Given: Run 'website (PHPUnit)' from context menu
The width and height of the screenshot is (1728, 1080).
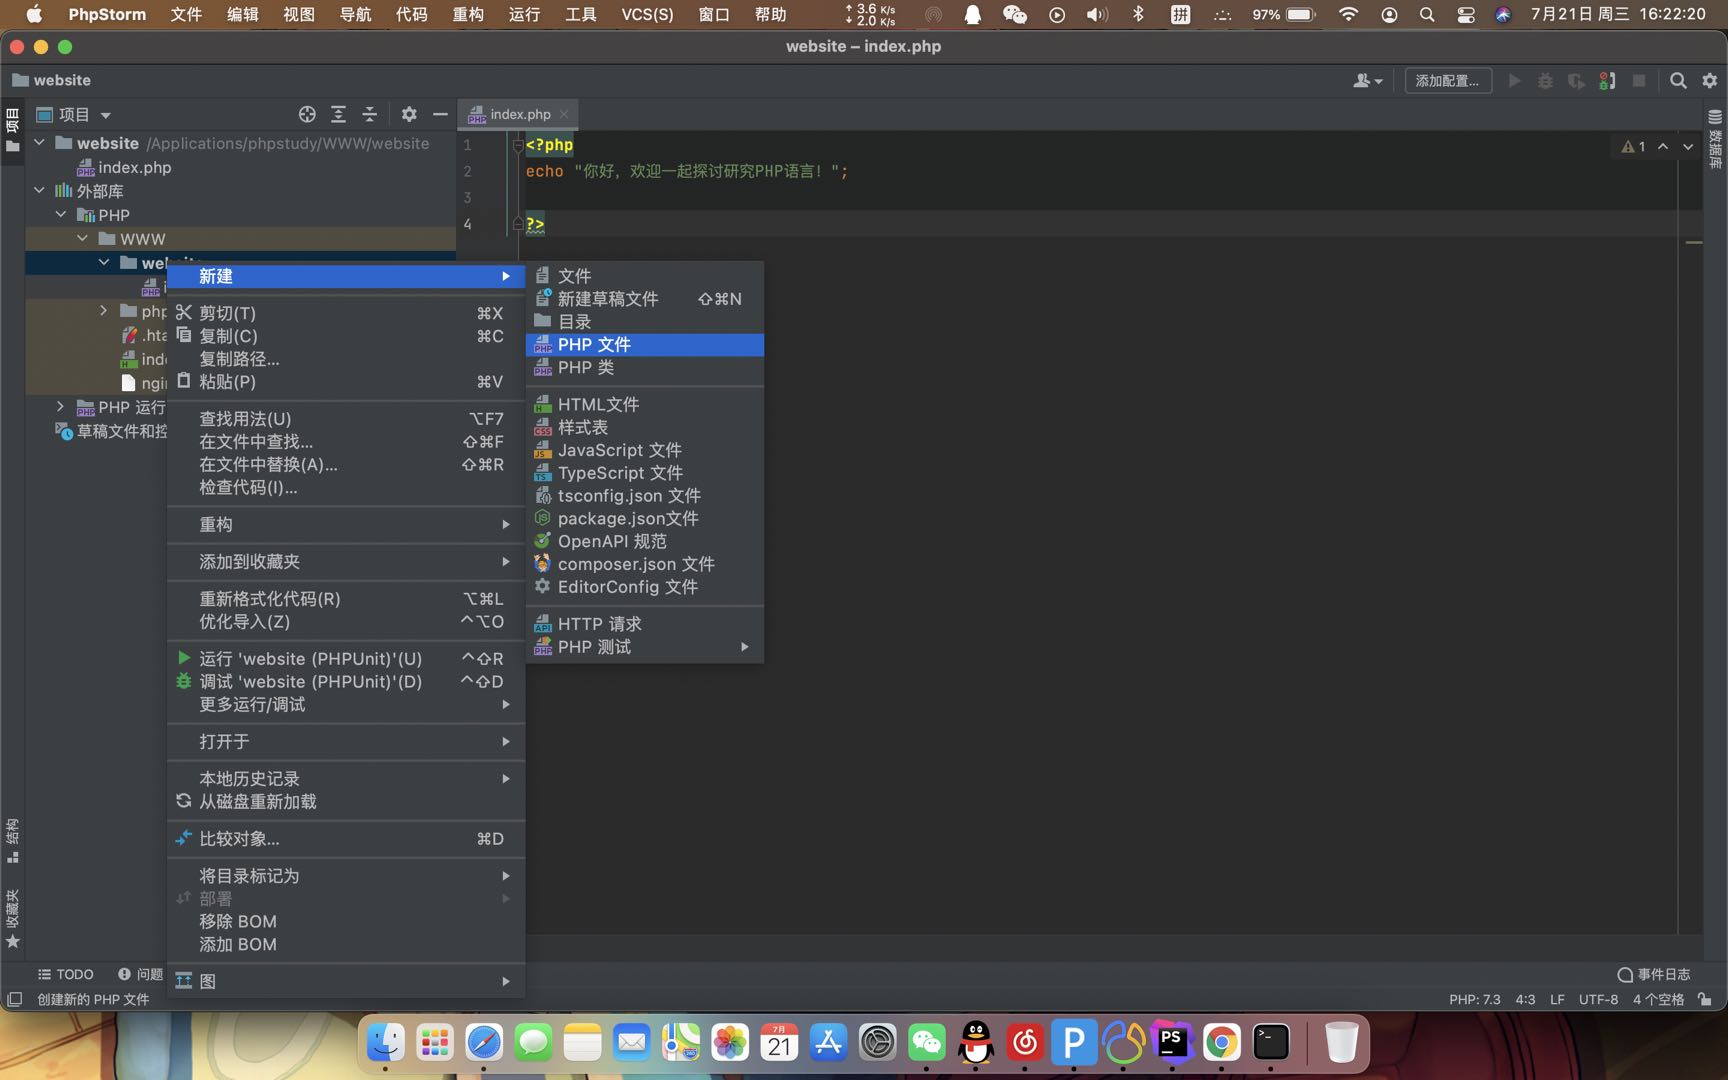Looking at the screenshot, I should point(346,659).
